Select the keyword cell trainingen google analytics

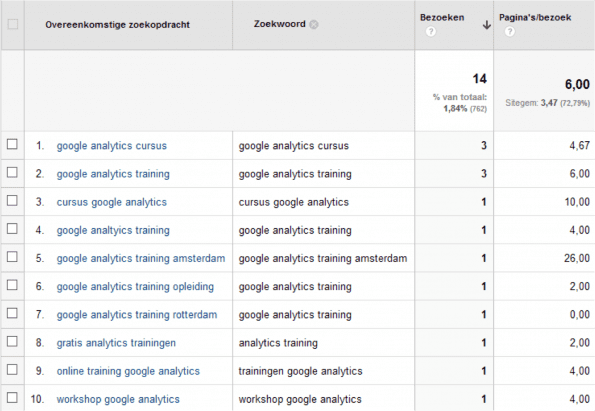[x=300, y=371]
